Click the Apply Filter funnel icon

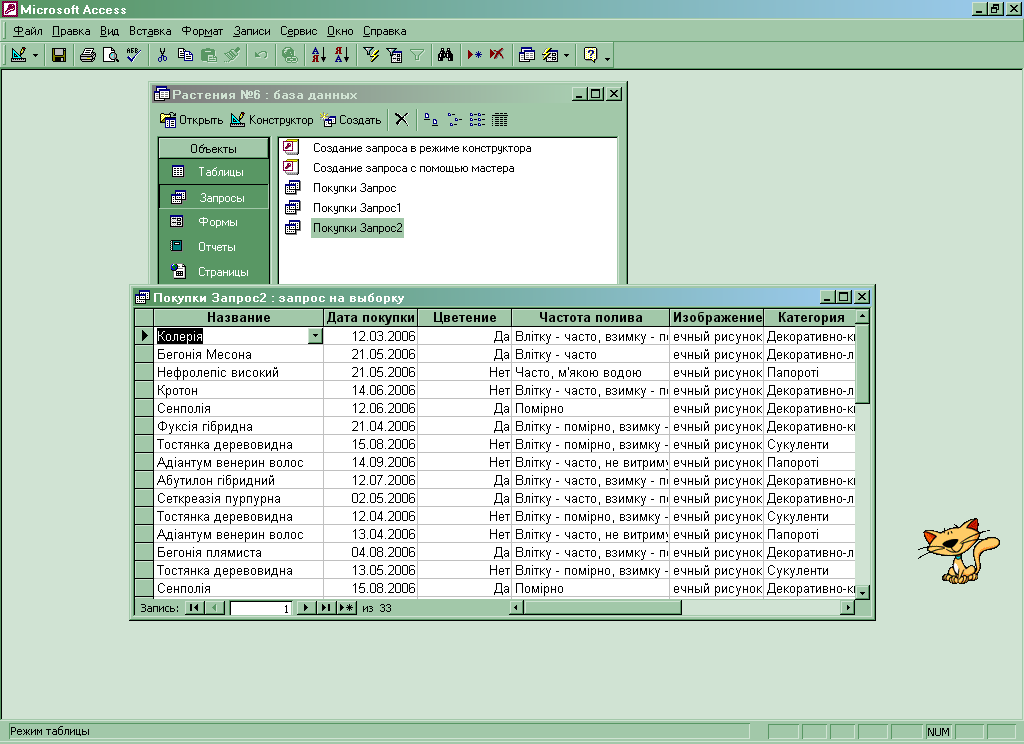417,55
